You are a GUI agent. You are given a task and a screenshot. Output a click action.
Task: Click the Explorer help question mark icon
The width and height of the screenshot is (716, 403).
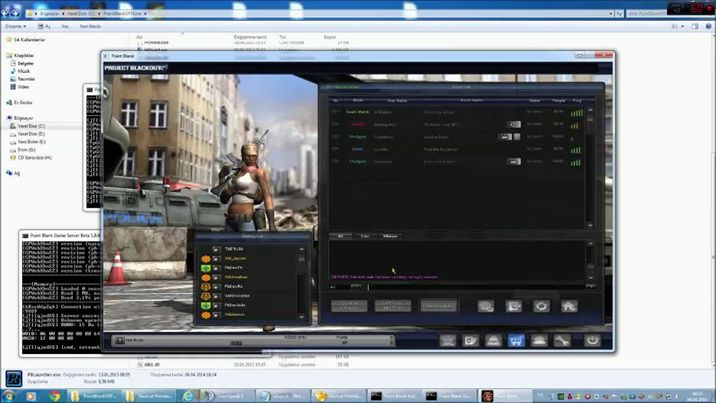click(708, 26)
